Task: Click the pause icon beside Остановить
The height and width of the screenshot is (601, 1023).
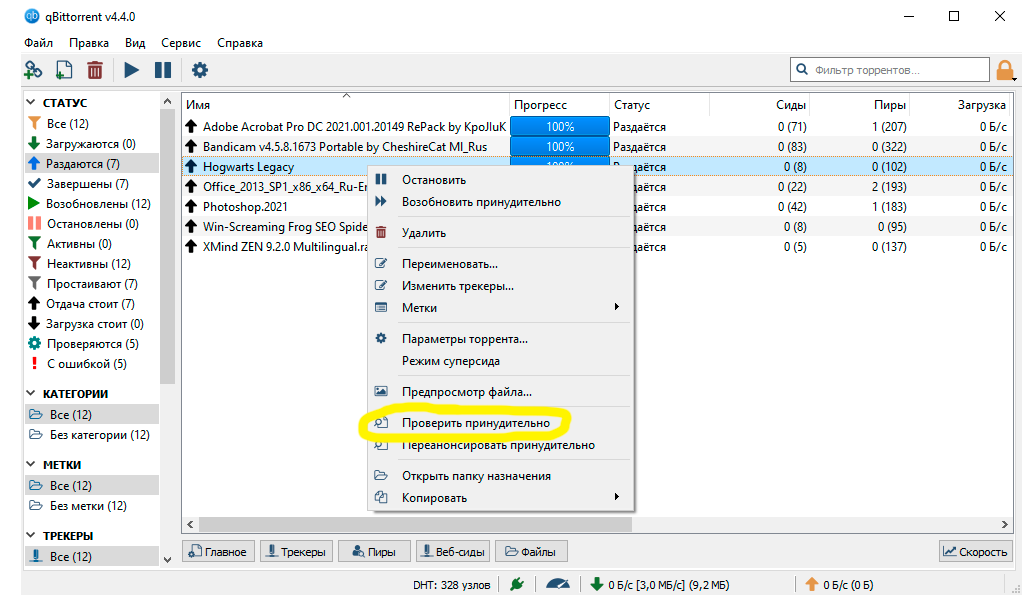Action: (x=381, y=179)
